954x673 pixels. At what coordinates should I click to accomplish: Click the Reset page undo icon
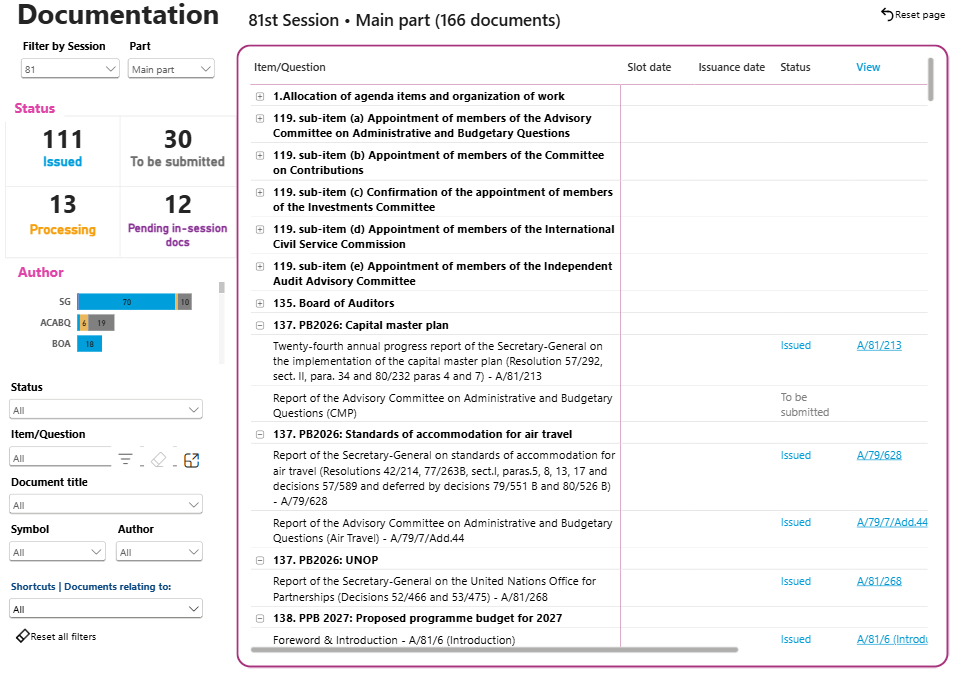point(887,14)
